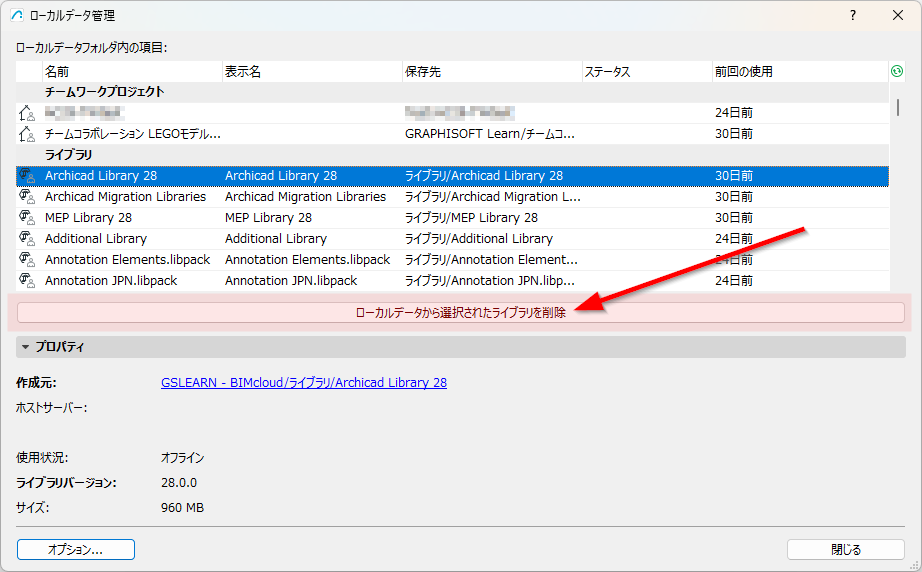Select the Archicad Library 28 name cell

pyautogui.click(x=101, y=175)
